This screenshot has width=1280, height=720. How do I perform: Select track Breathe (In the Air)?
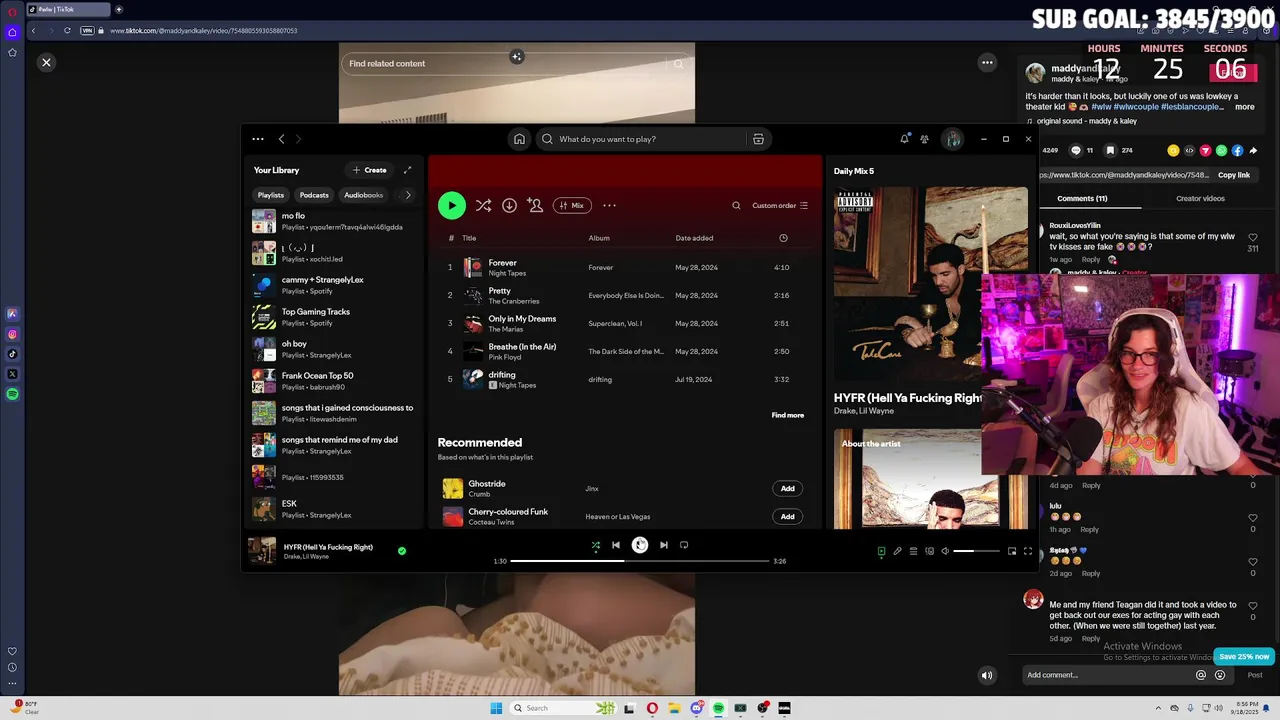pos(625,351)
